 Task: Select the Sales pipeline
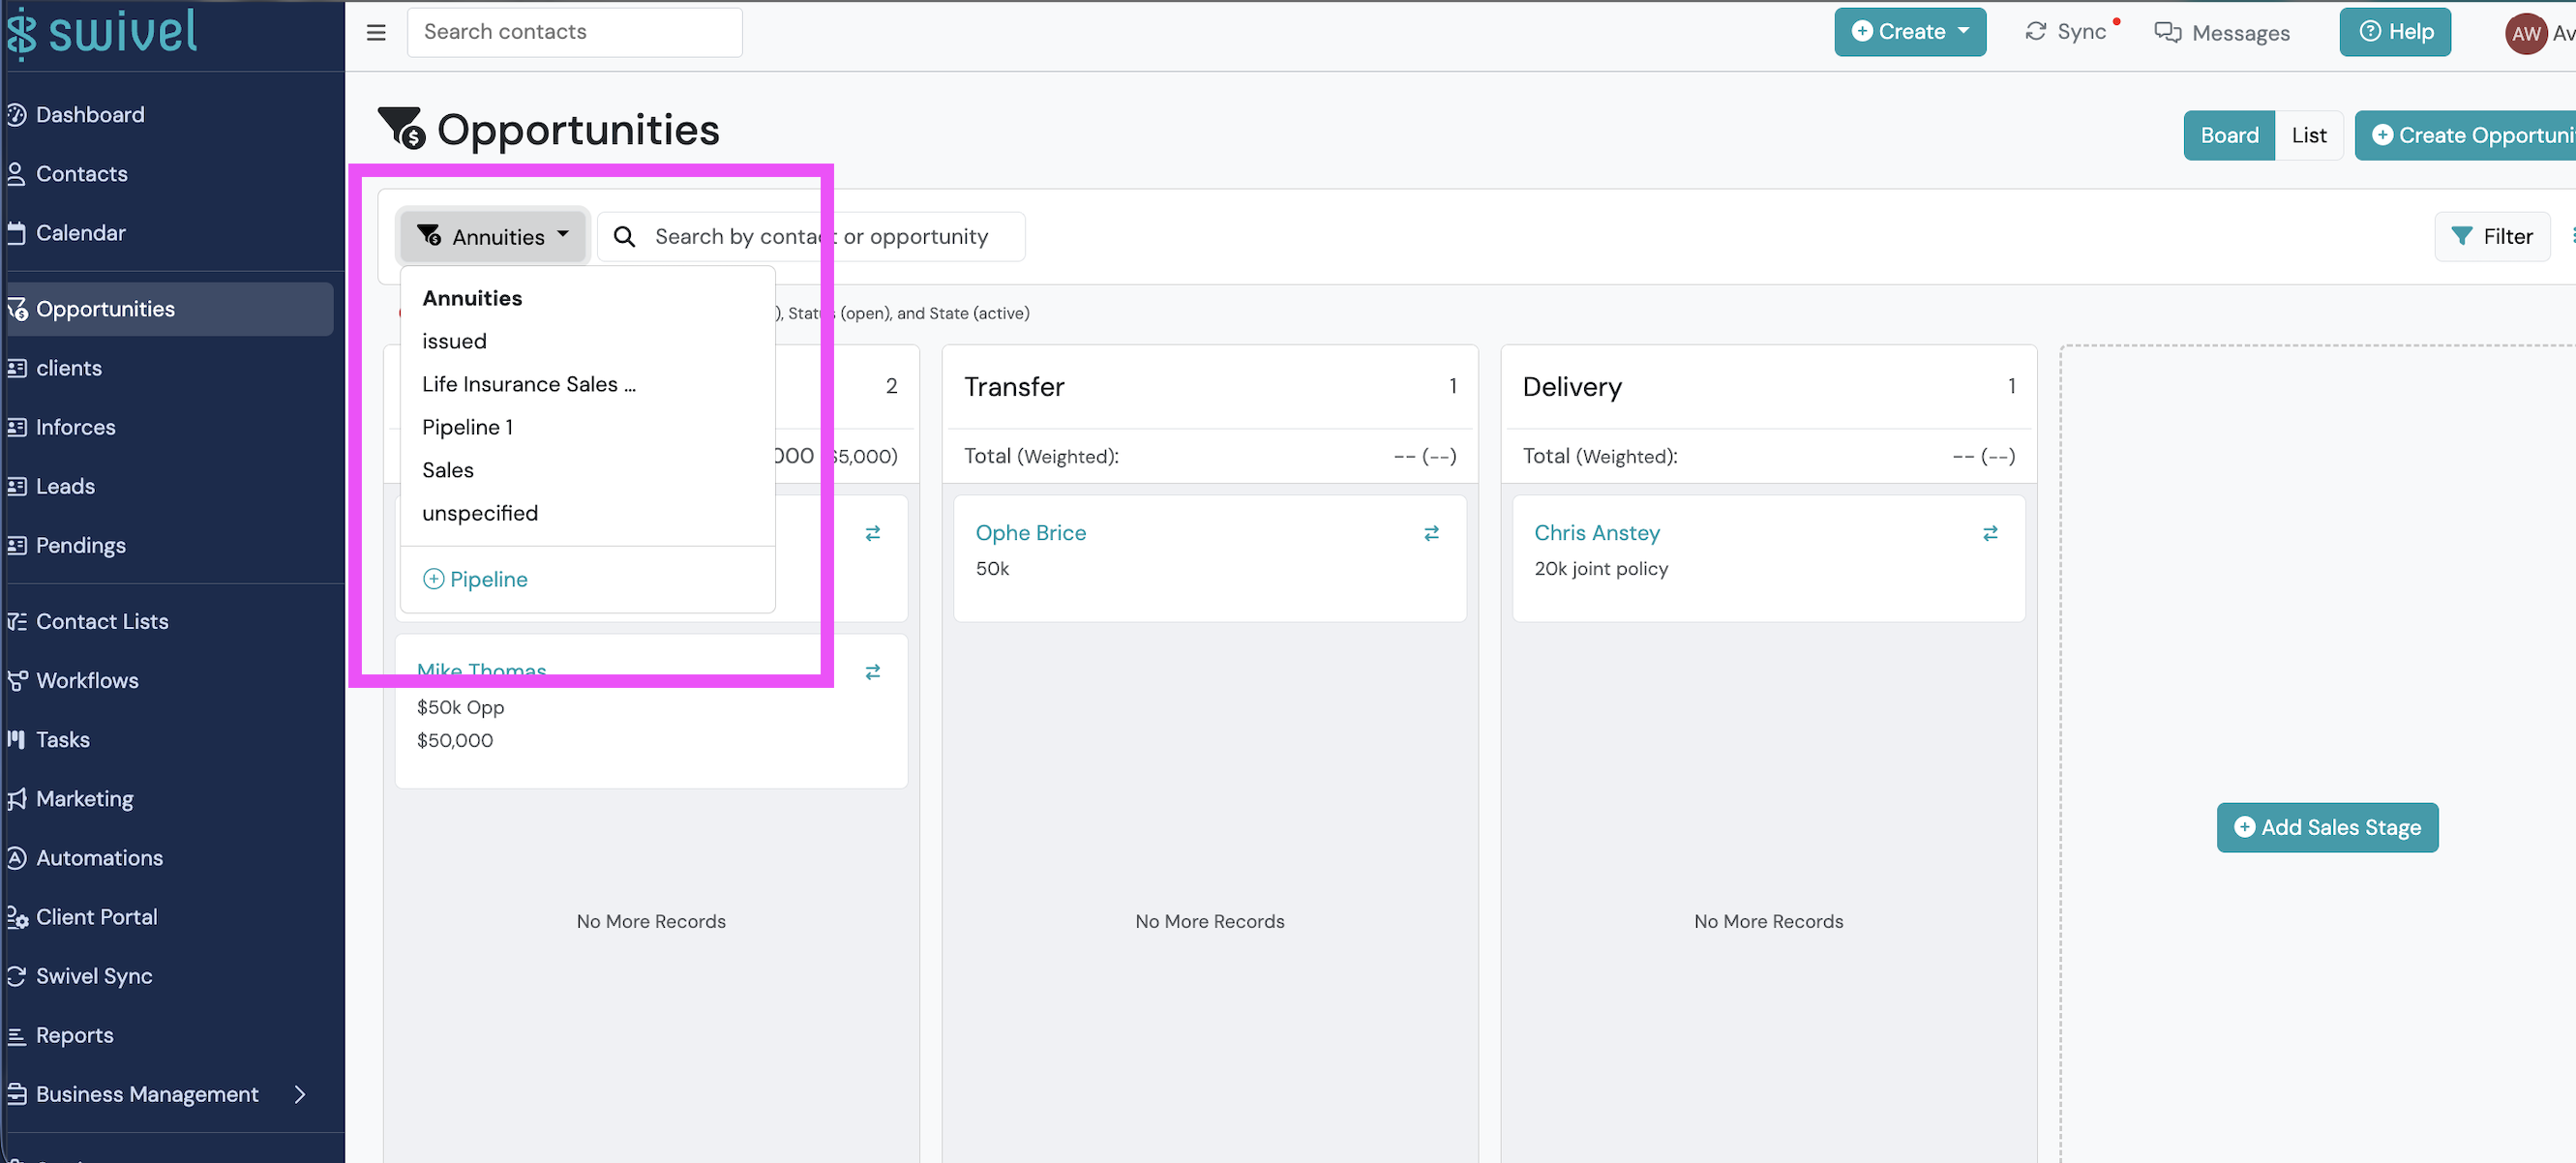[448, 470]
